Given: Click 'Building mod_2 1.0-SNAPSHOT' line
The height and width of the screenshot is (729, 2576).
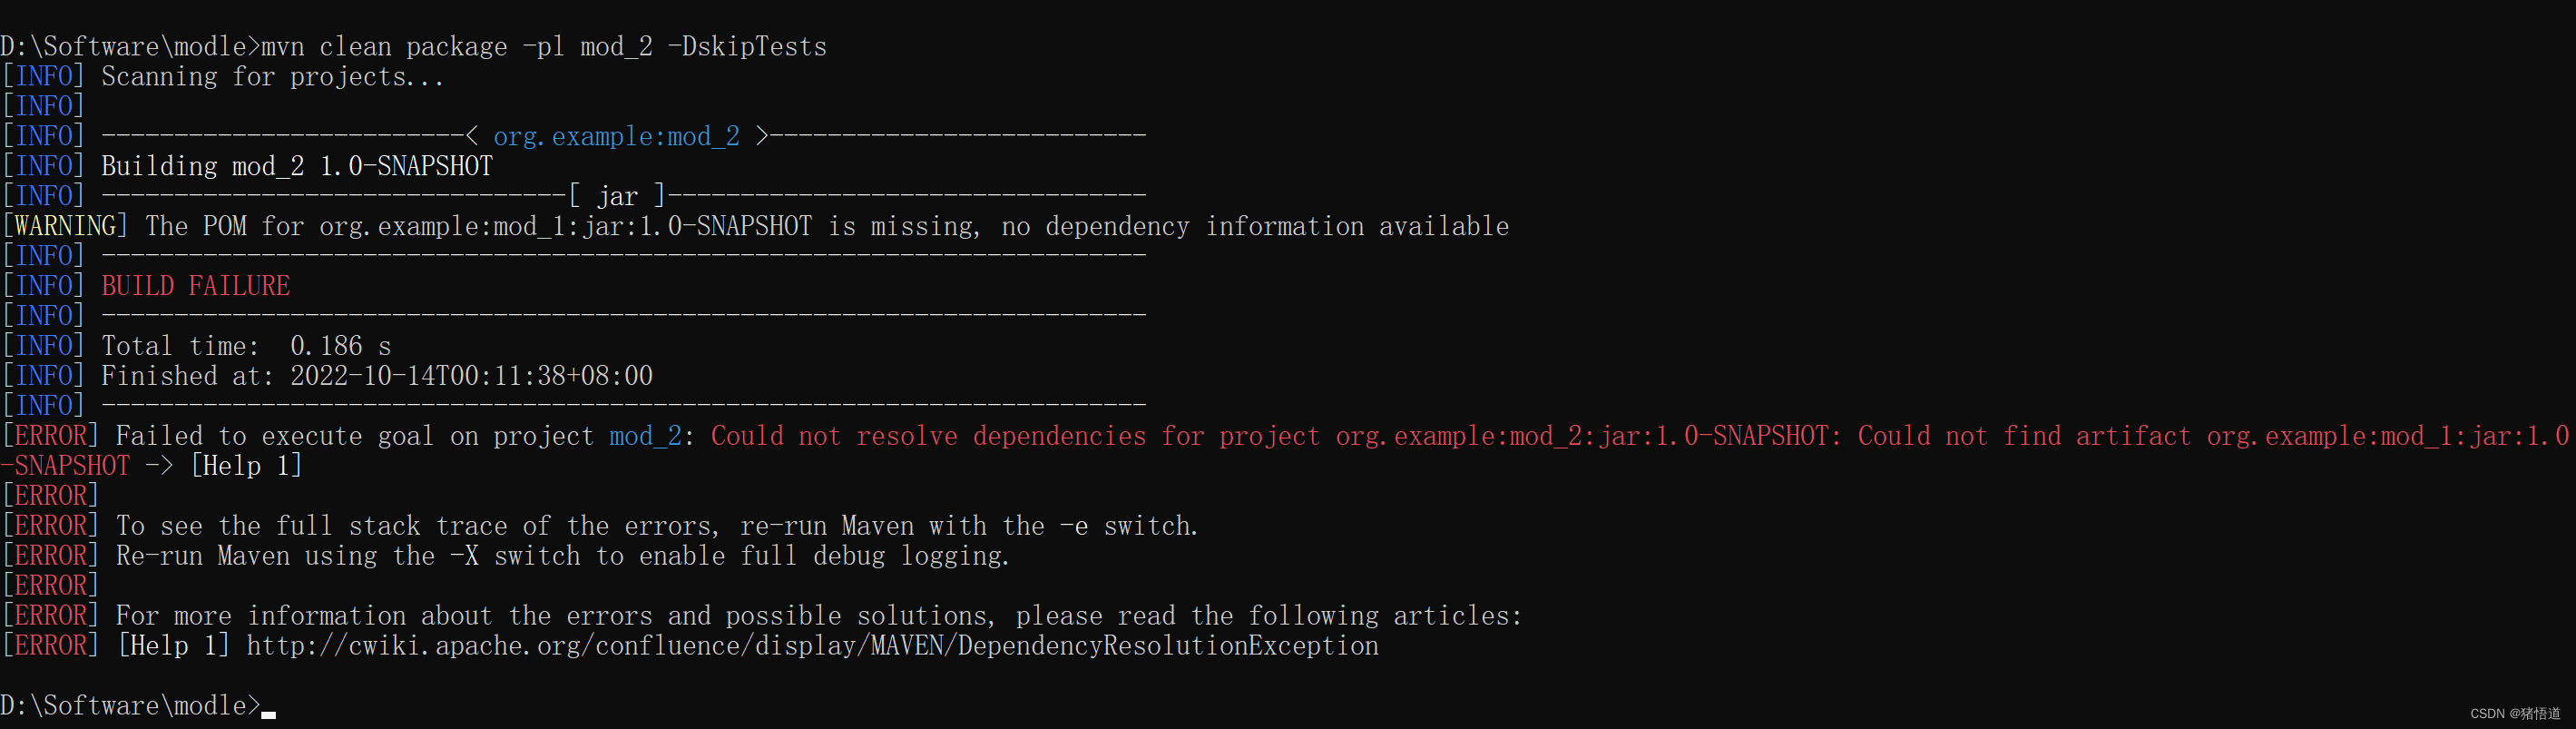Looking at the screenshot, I should click(297, 167).
